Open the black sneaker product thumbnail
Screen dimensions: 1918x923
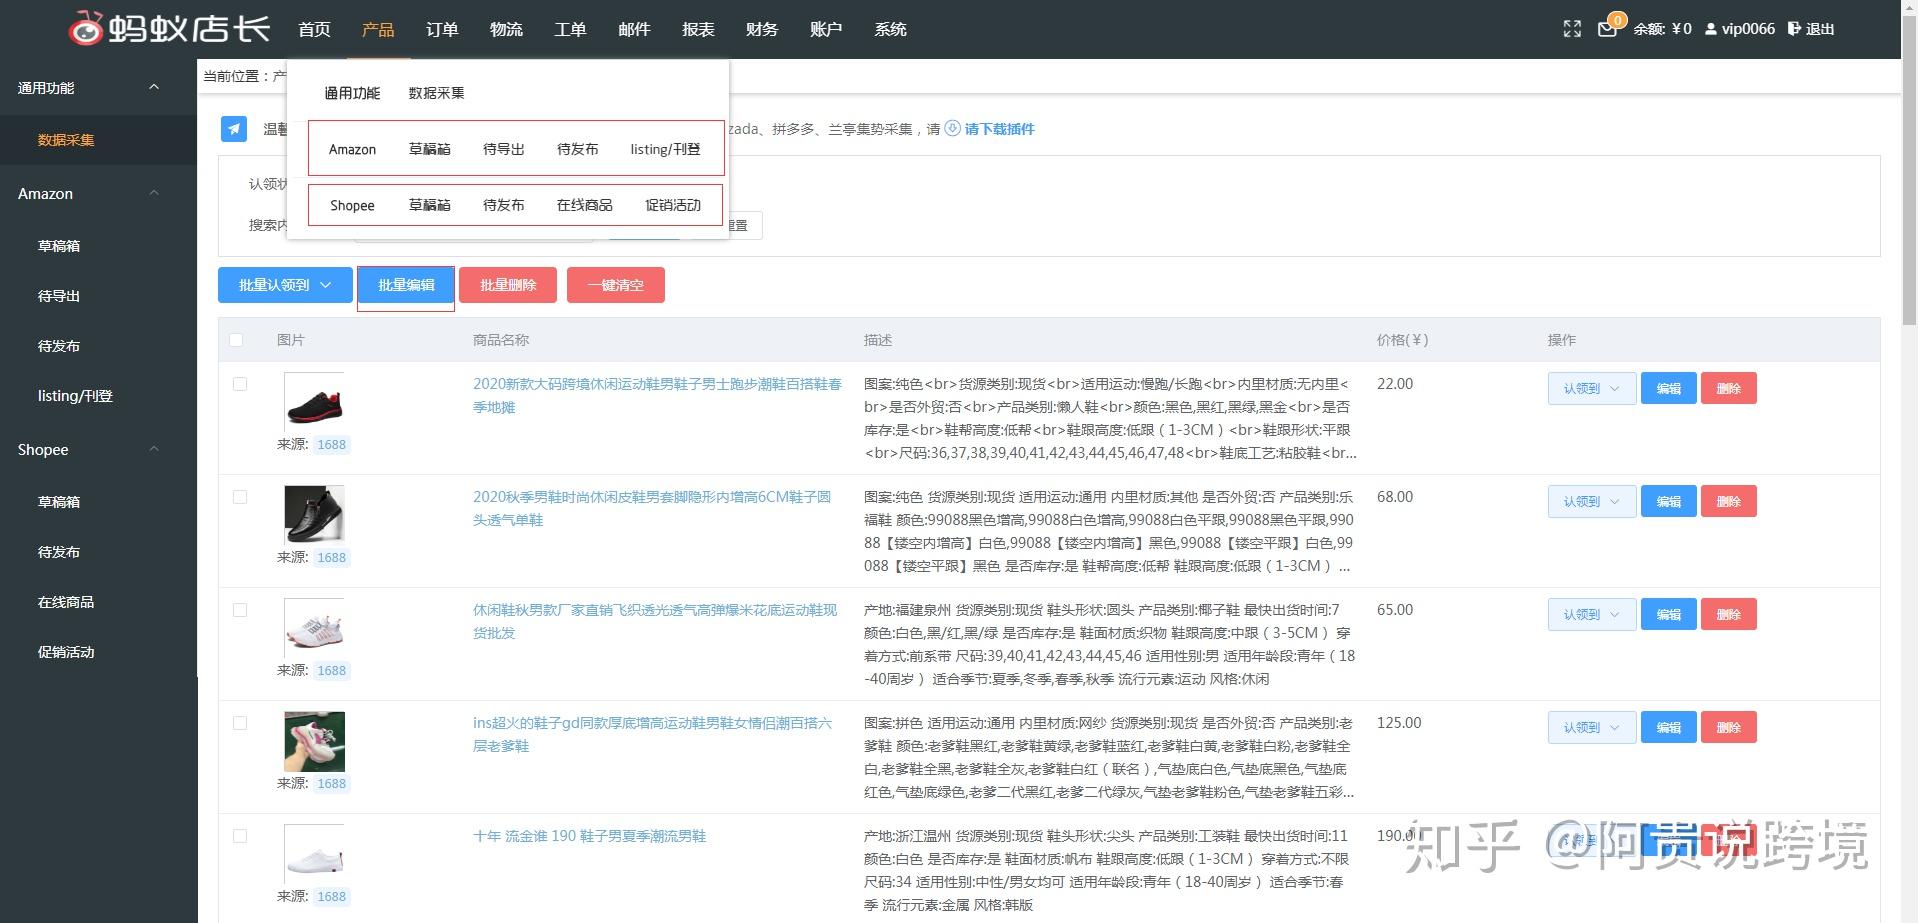click(x=314, y=402)
